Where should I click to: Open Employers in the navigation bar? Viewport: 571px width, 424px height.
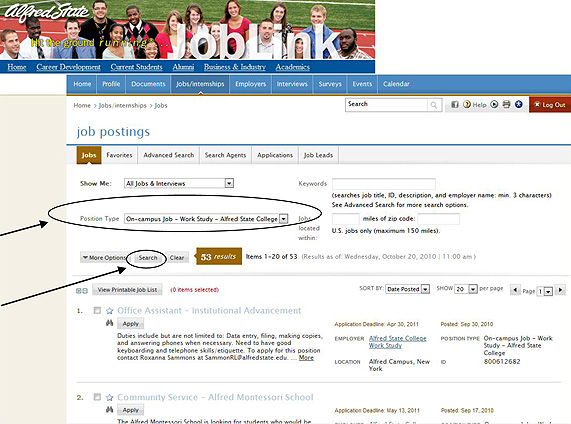point(251,84)
